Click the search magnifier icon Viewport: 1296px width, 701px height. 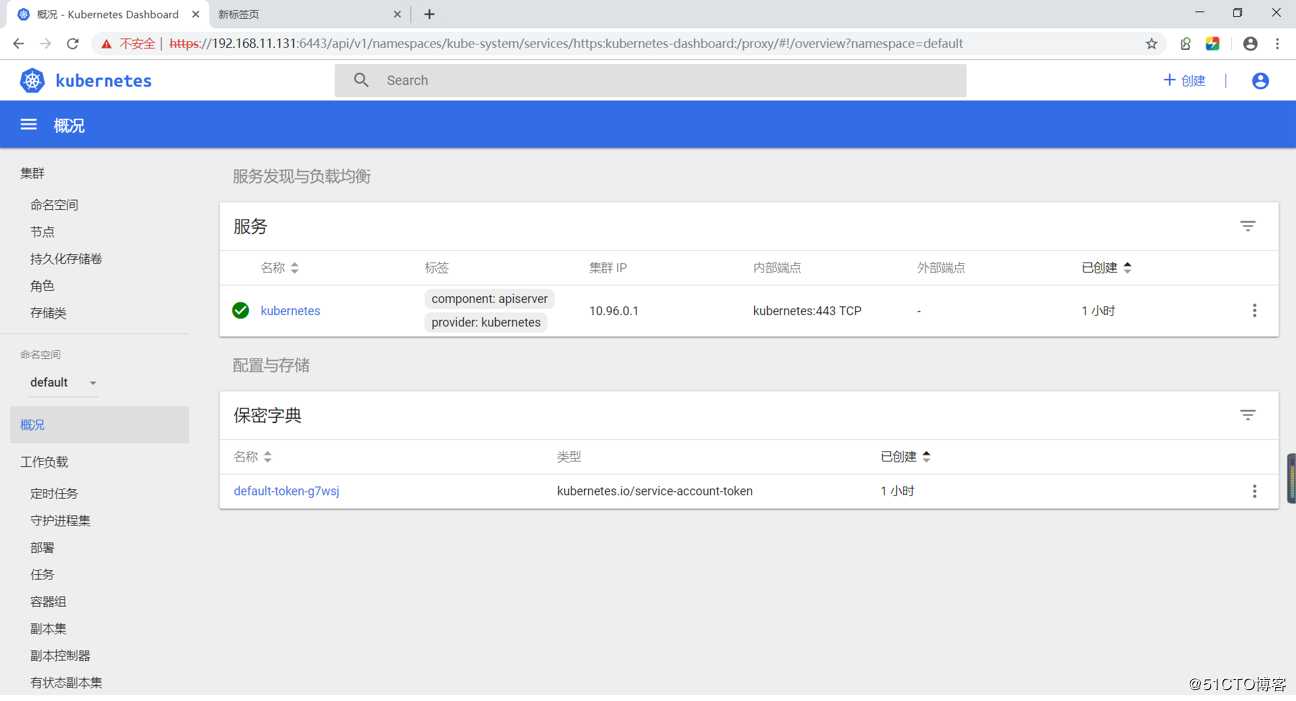tap(361, 80)
